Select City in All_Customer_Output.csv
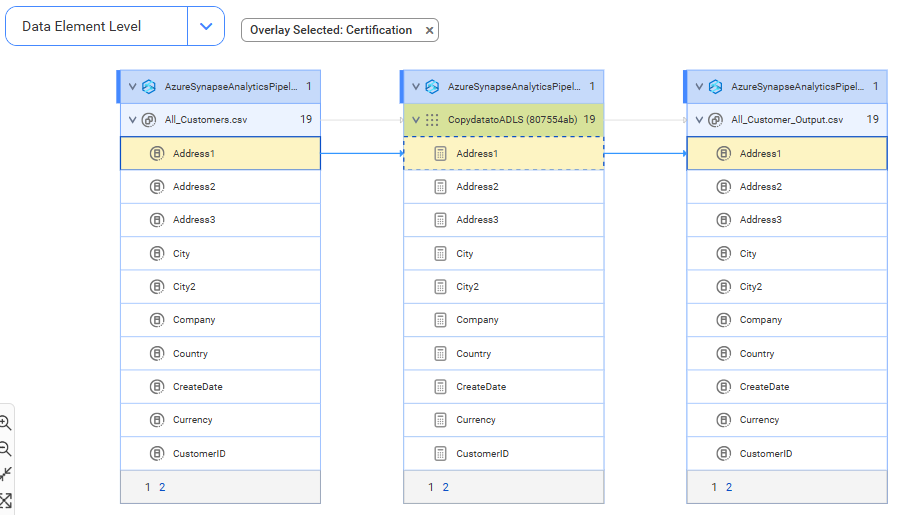This screenshot has height=515, width=907. pos(787,253)
